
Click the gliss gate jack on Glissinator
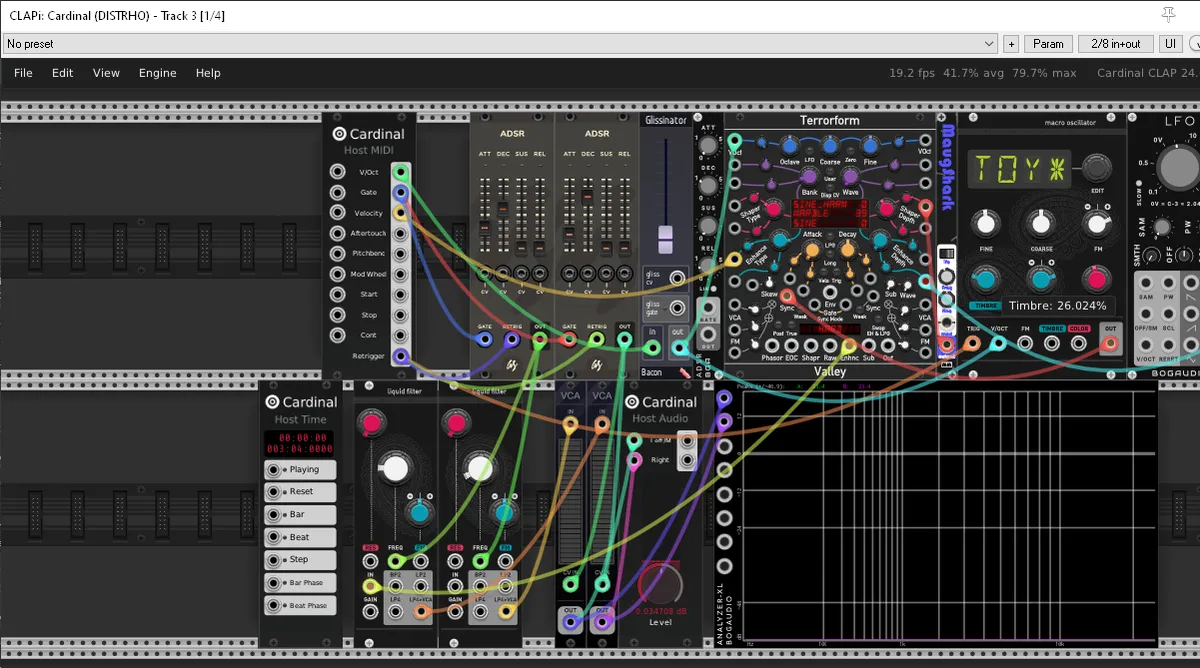coord(678,308)
